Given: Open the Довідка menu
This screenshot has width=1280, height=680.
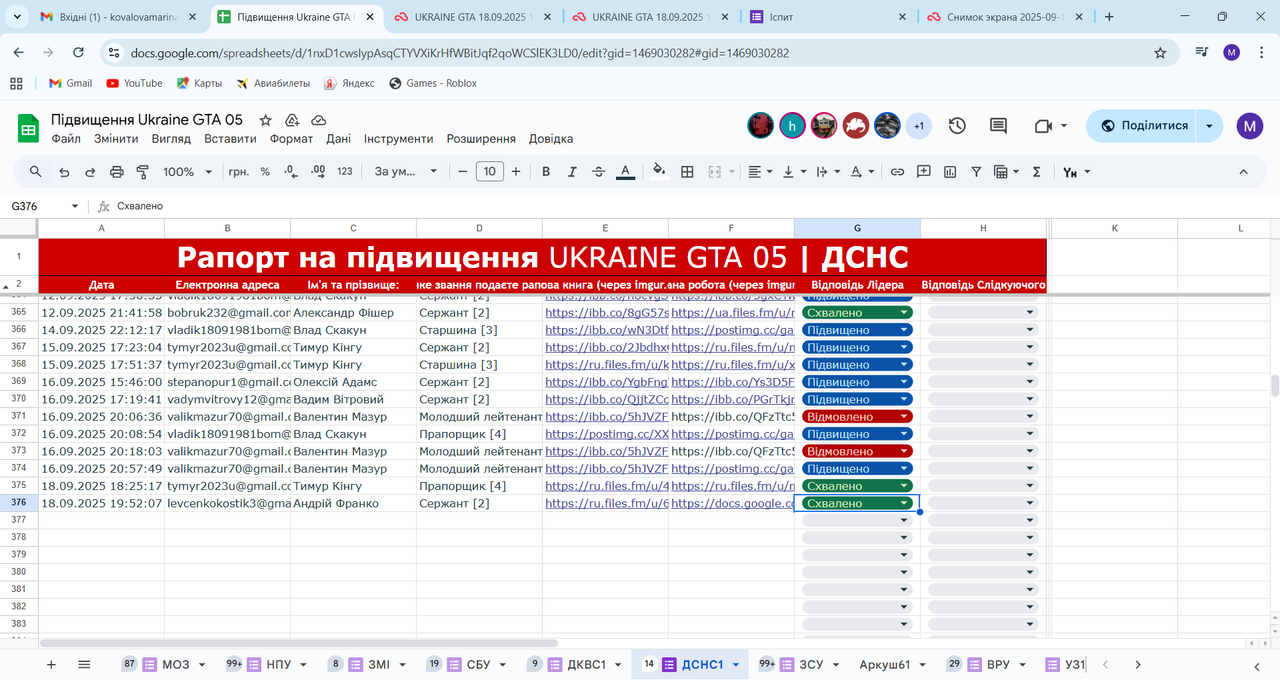Looking at the screenshot, I should pyautogui.click(x=551, y=139).
